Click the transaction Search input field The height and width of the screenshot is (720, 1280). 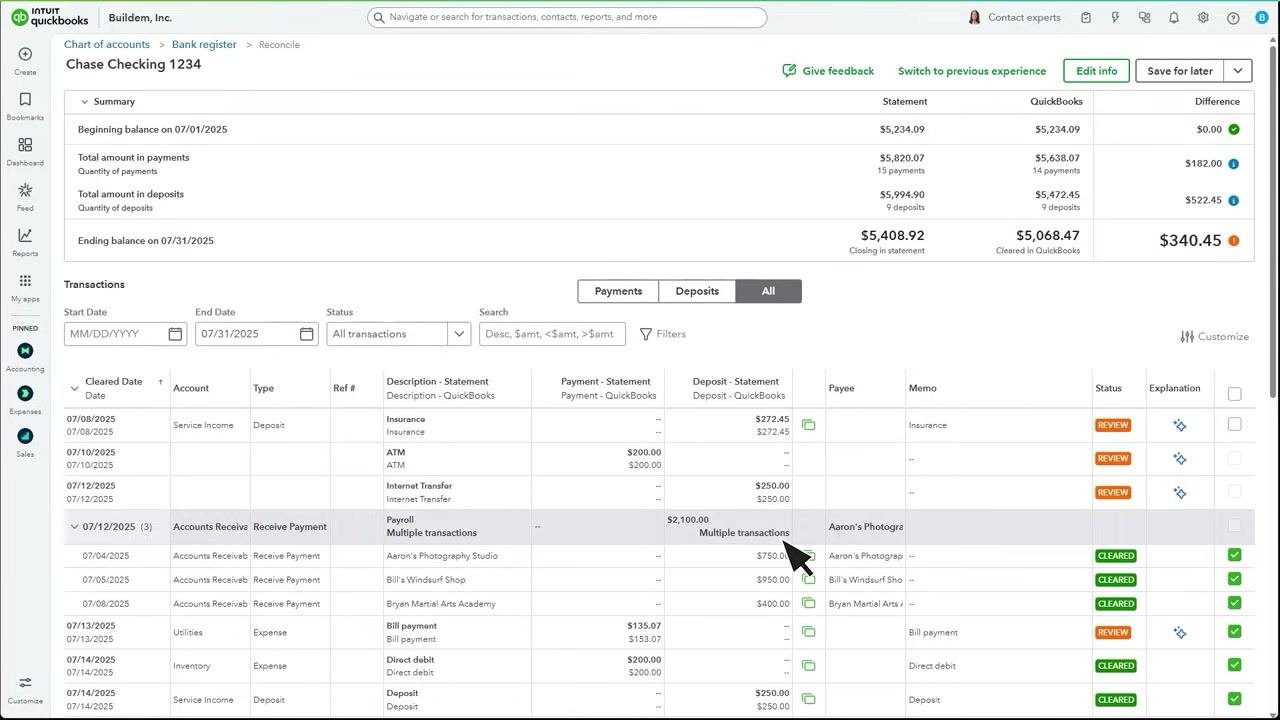coord(552,334)
